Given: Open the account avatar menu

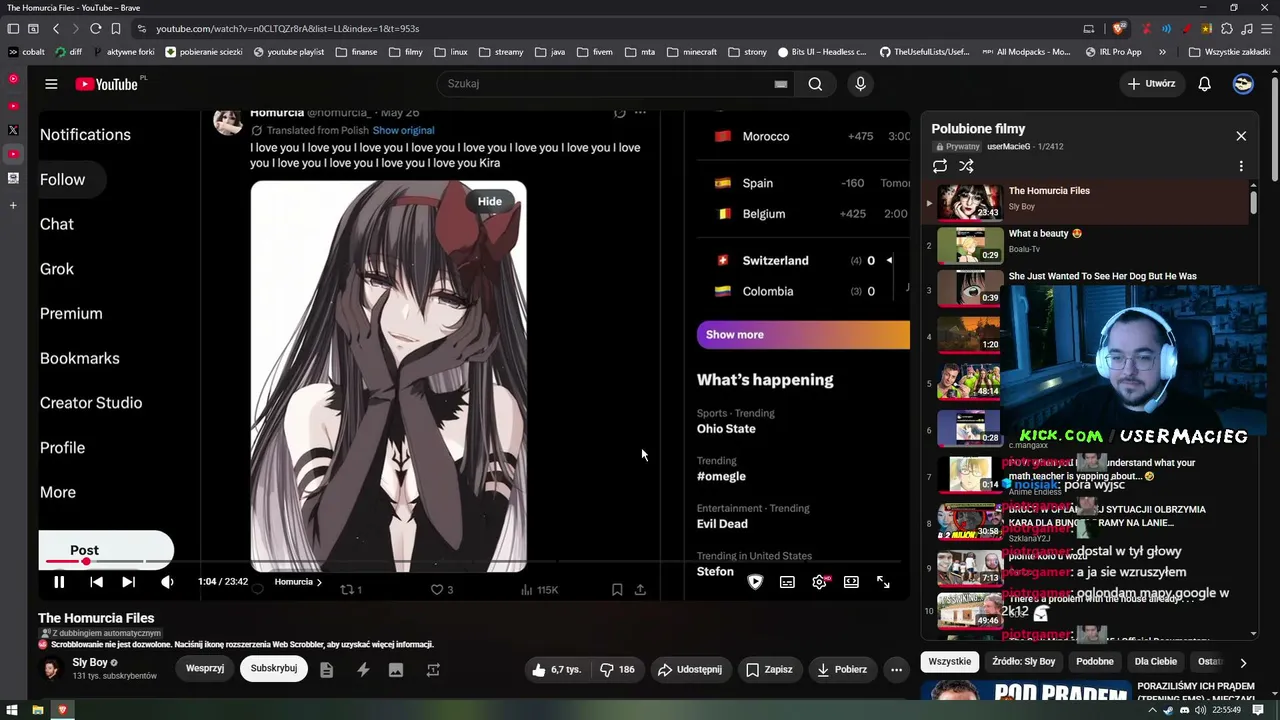Looking at the screenshot, I should (1243, 84).
